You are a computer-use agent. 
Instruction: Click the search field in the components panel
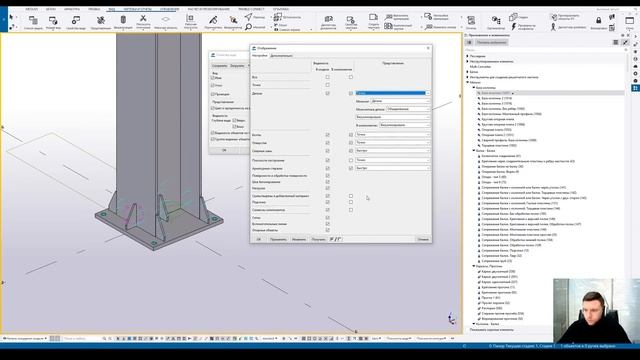coord(545,50)
